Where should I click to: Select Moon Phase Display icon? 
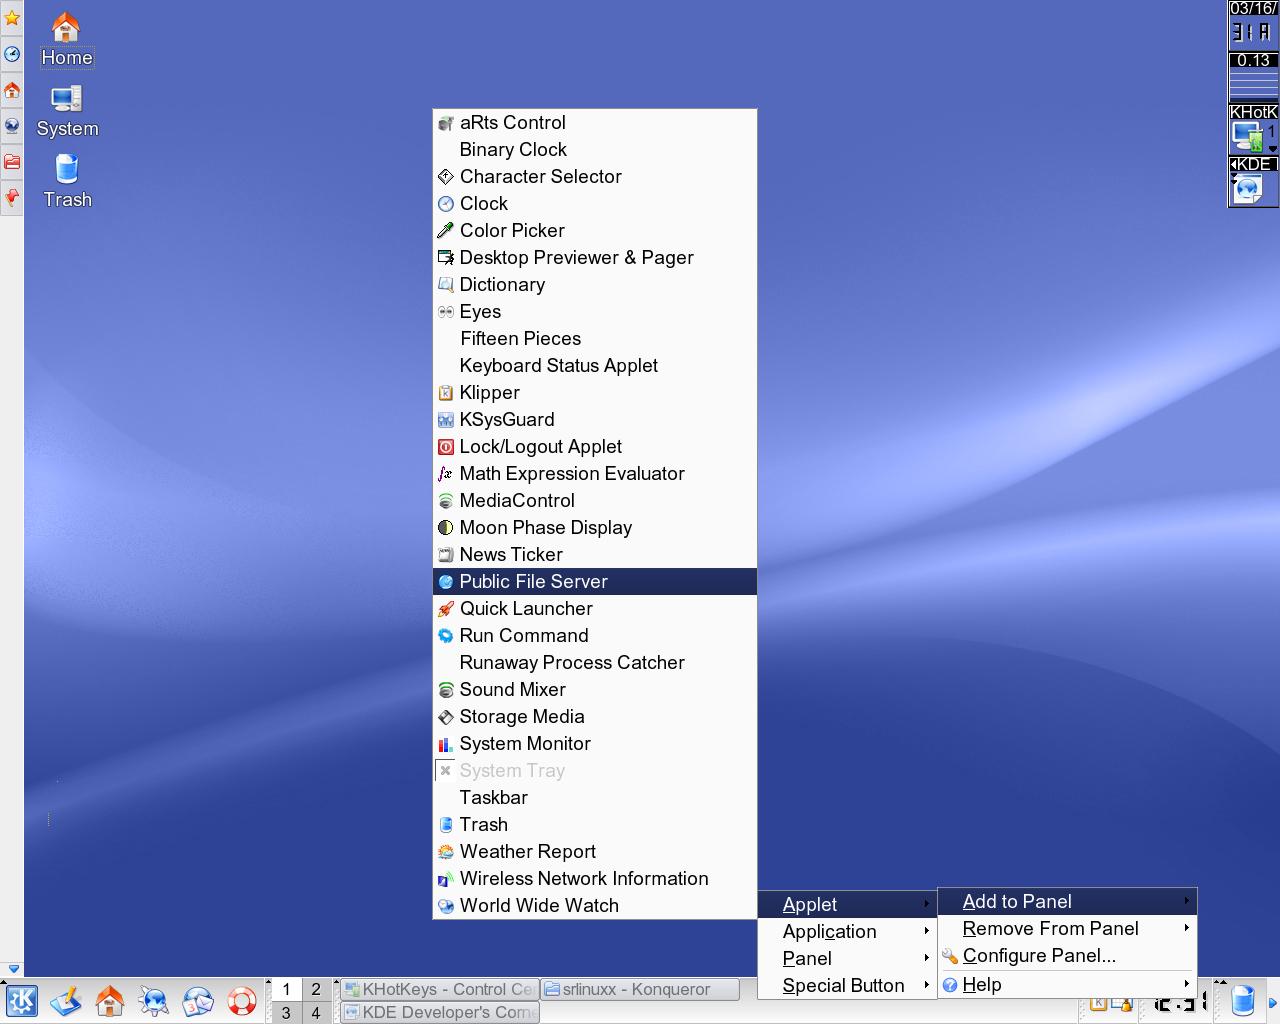point(446,528)
